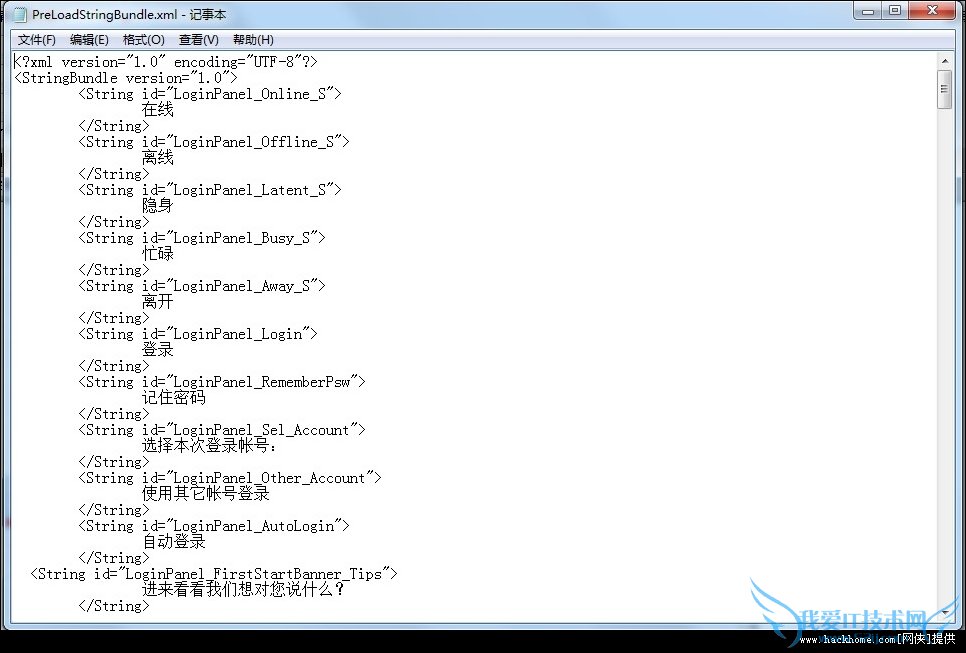Click the text 忙碌
The image size is (966, 653).
coord(158,254)
